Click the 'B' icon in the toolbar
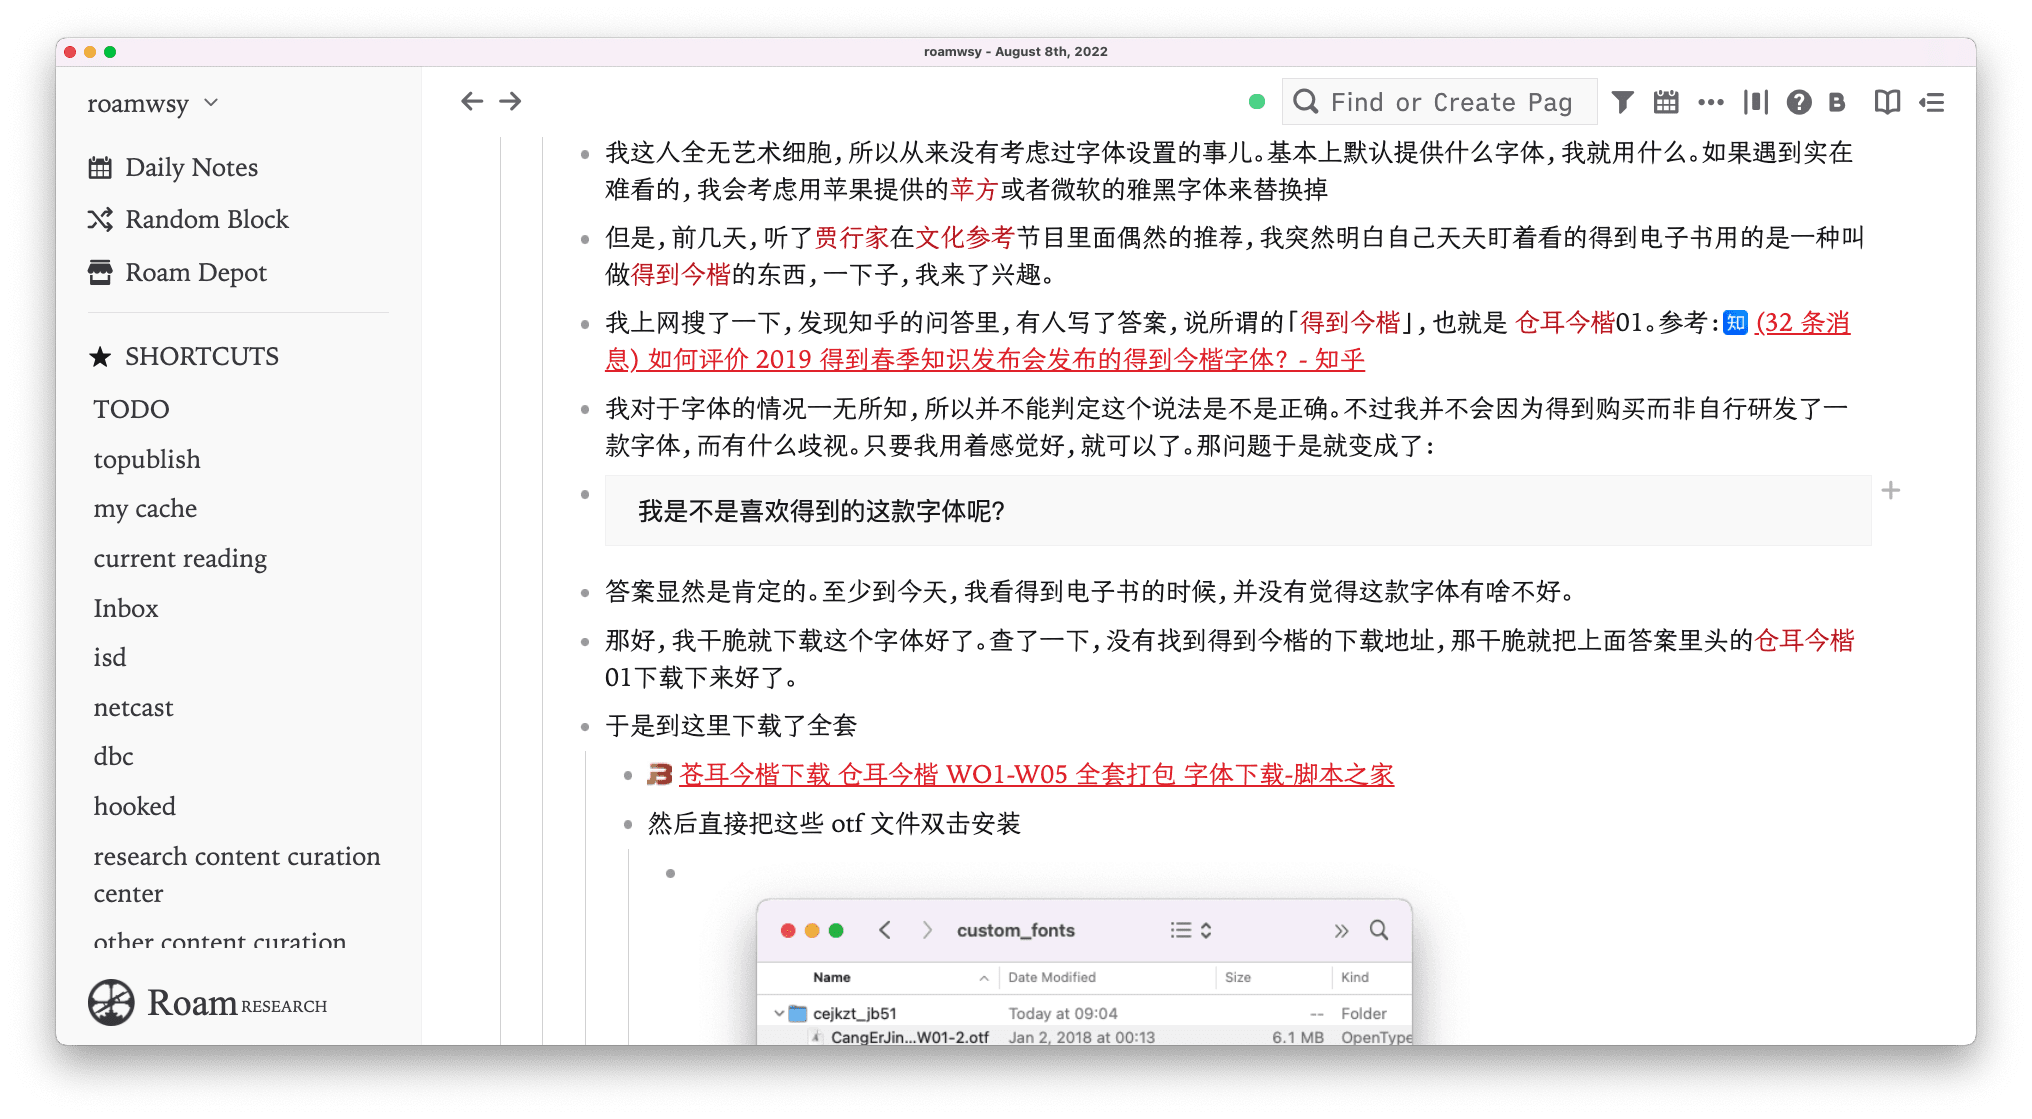 tap(1837, 101)
